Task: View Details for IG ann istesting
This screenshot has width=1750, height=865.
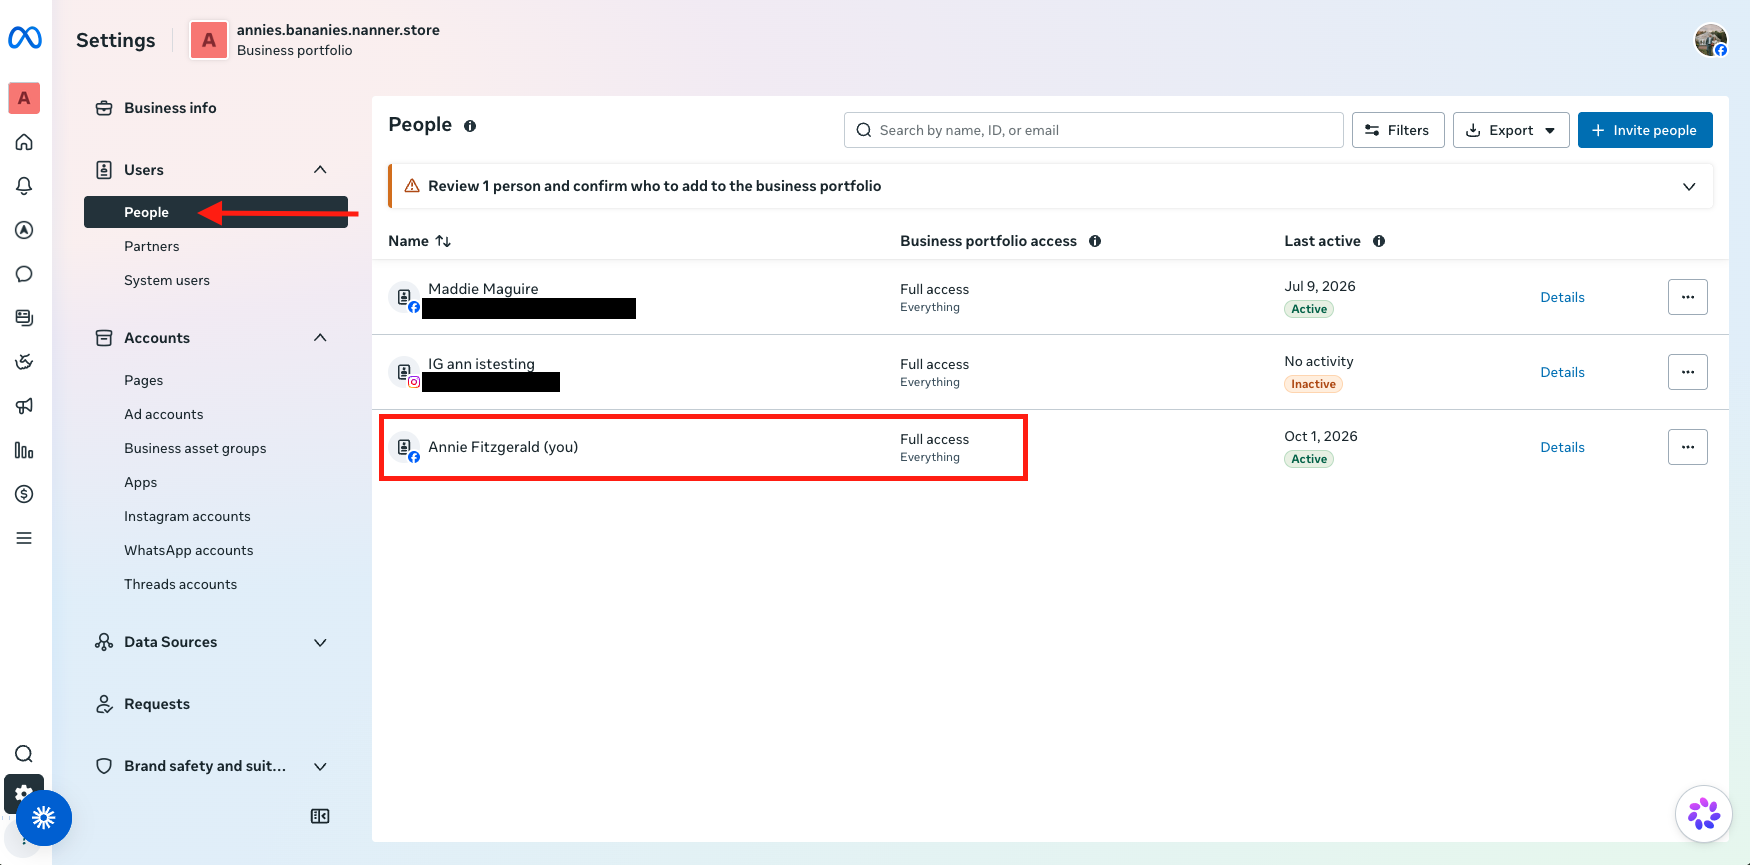Action: click(1562, 372)
